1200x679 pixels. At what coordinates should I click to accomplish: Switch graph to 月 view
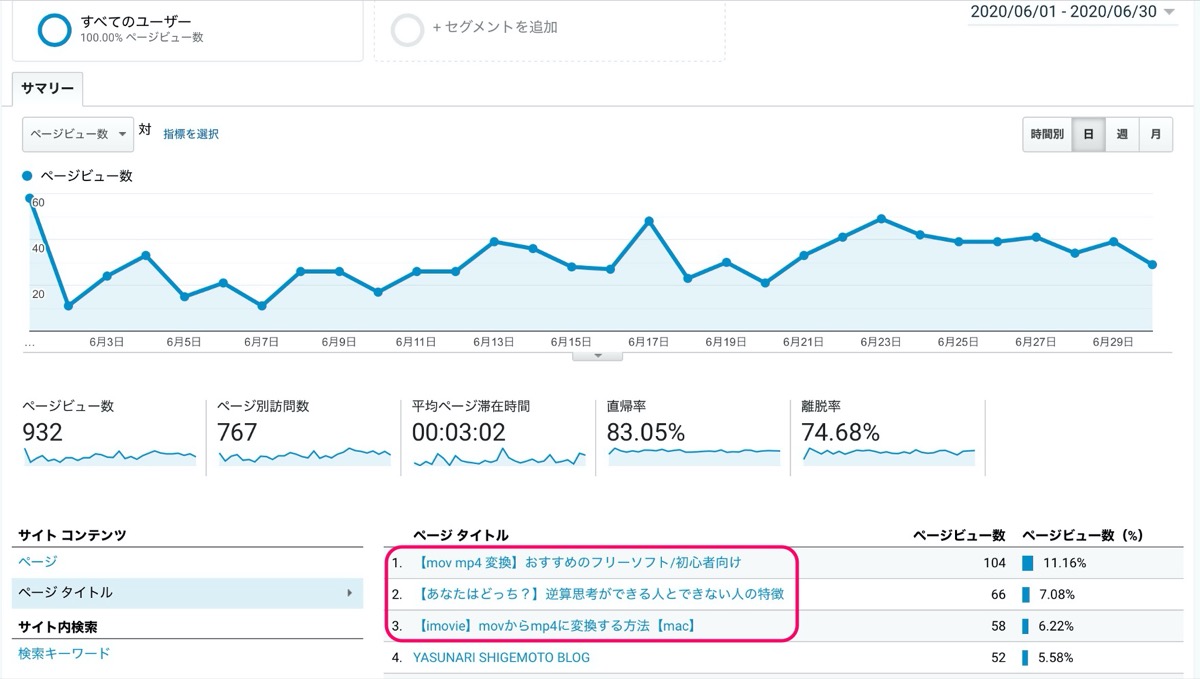click(x=1156, y=134)
